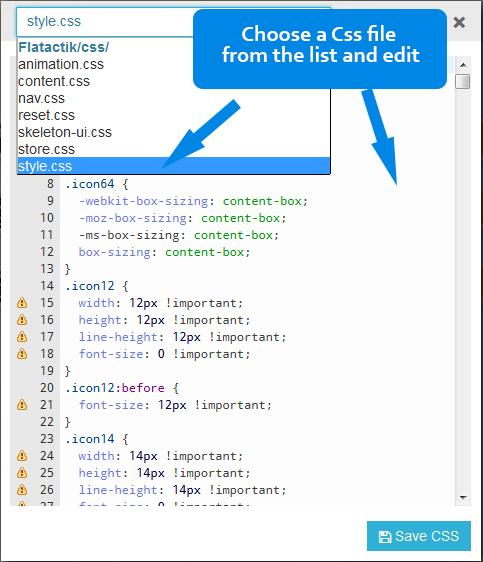Click the Save CSS button

pyautogui.click(x=419, y=536)
